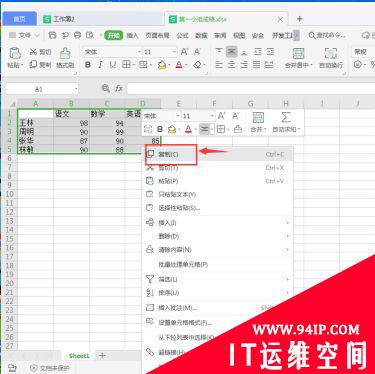Toggle Bold in the floating mini toolbar
The height and width of the screenshot is (374, 375).
coord(160,129)
